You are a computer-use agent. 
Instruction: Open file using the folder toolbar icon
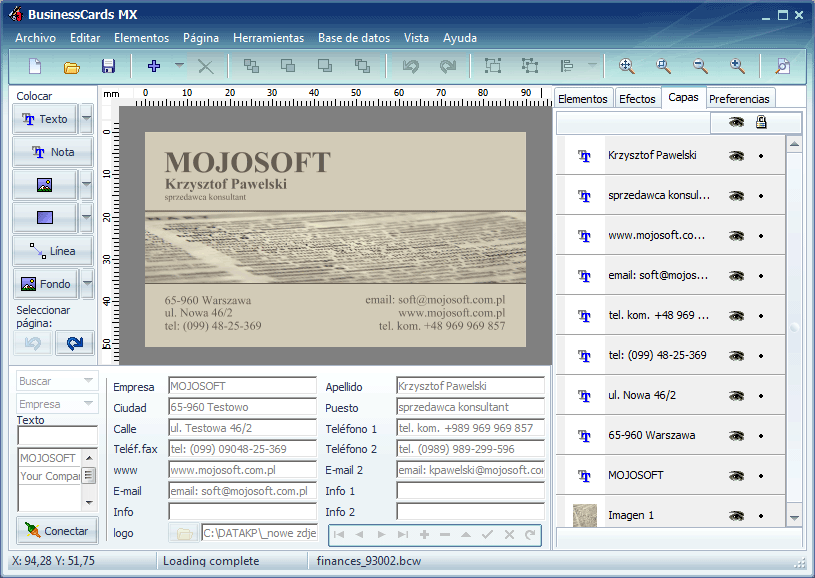click(x=71, y=67)
